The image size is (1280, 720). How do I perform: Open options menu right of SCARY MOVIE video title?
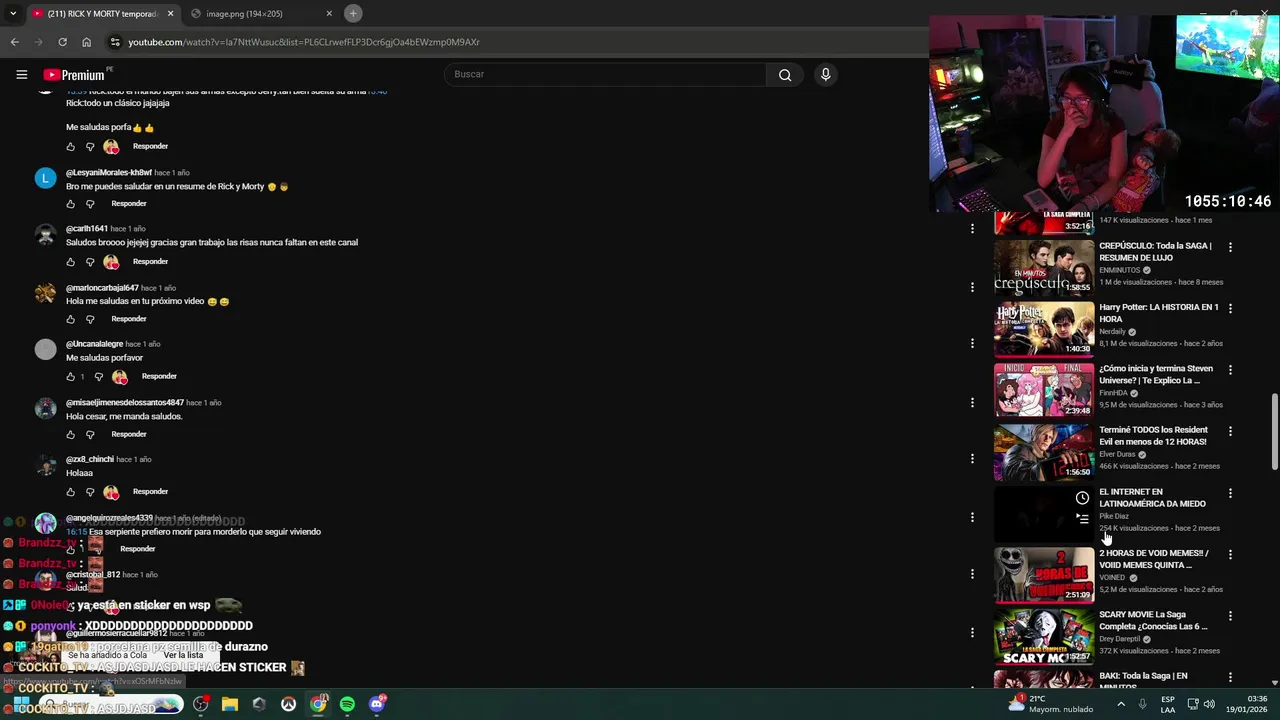coord(1230,616)
